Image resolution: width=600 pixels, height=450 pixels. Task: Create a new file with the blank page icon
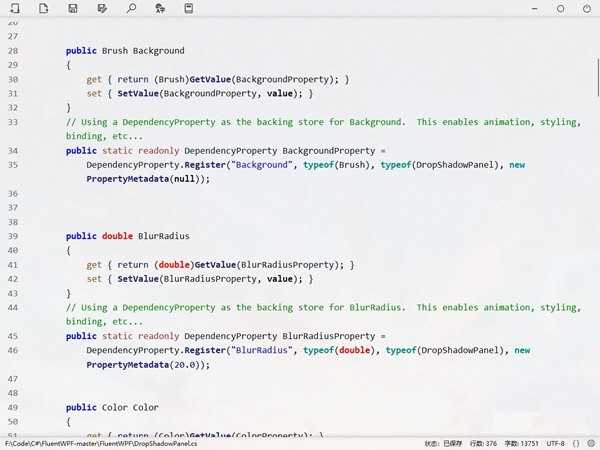[x=43, y=8]
